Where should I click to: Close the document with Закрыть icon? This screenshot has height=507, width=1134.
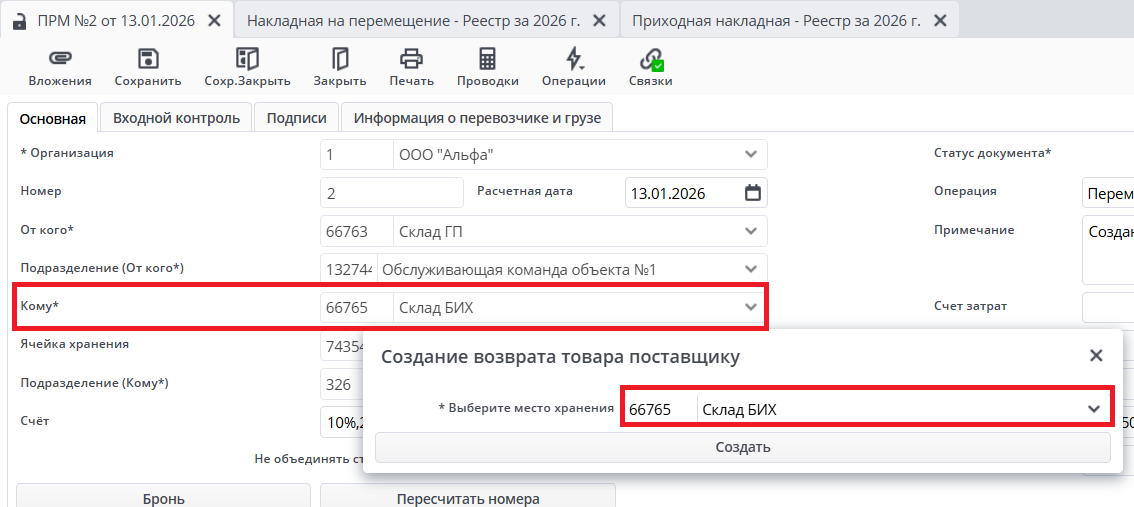pos(339,59)
